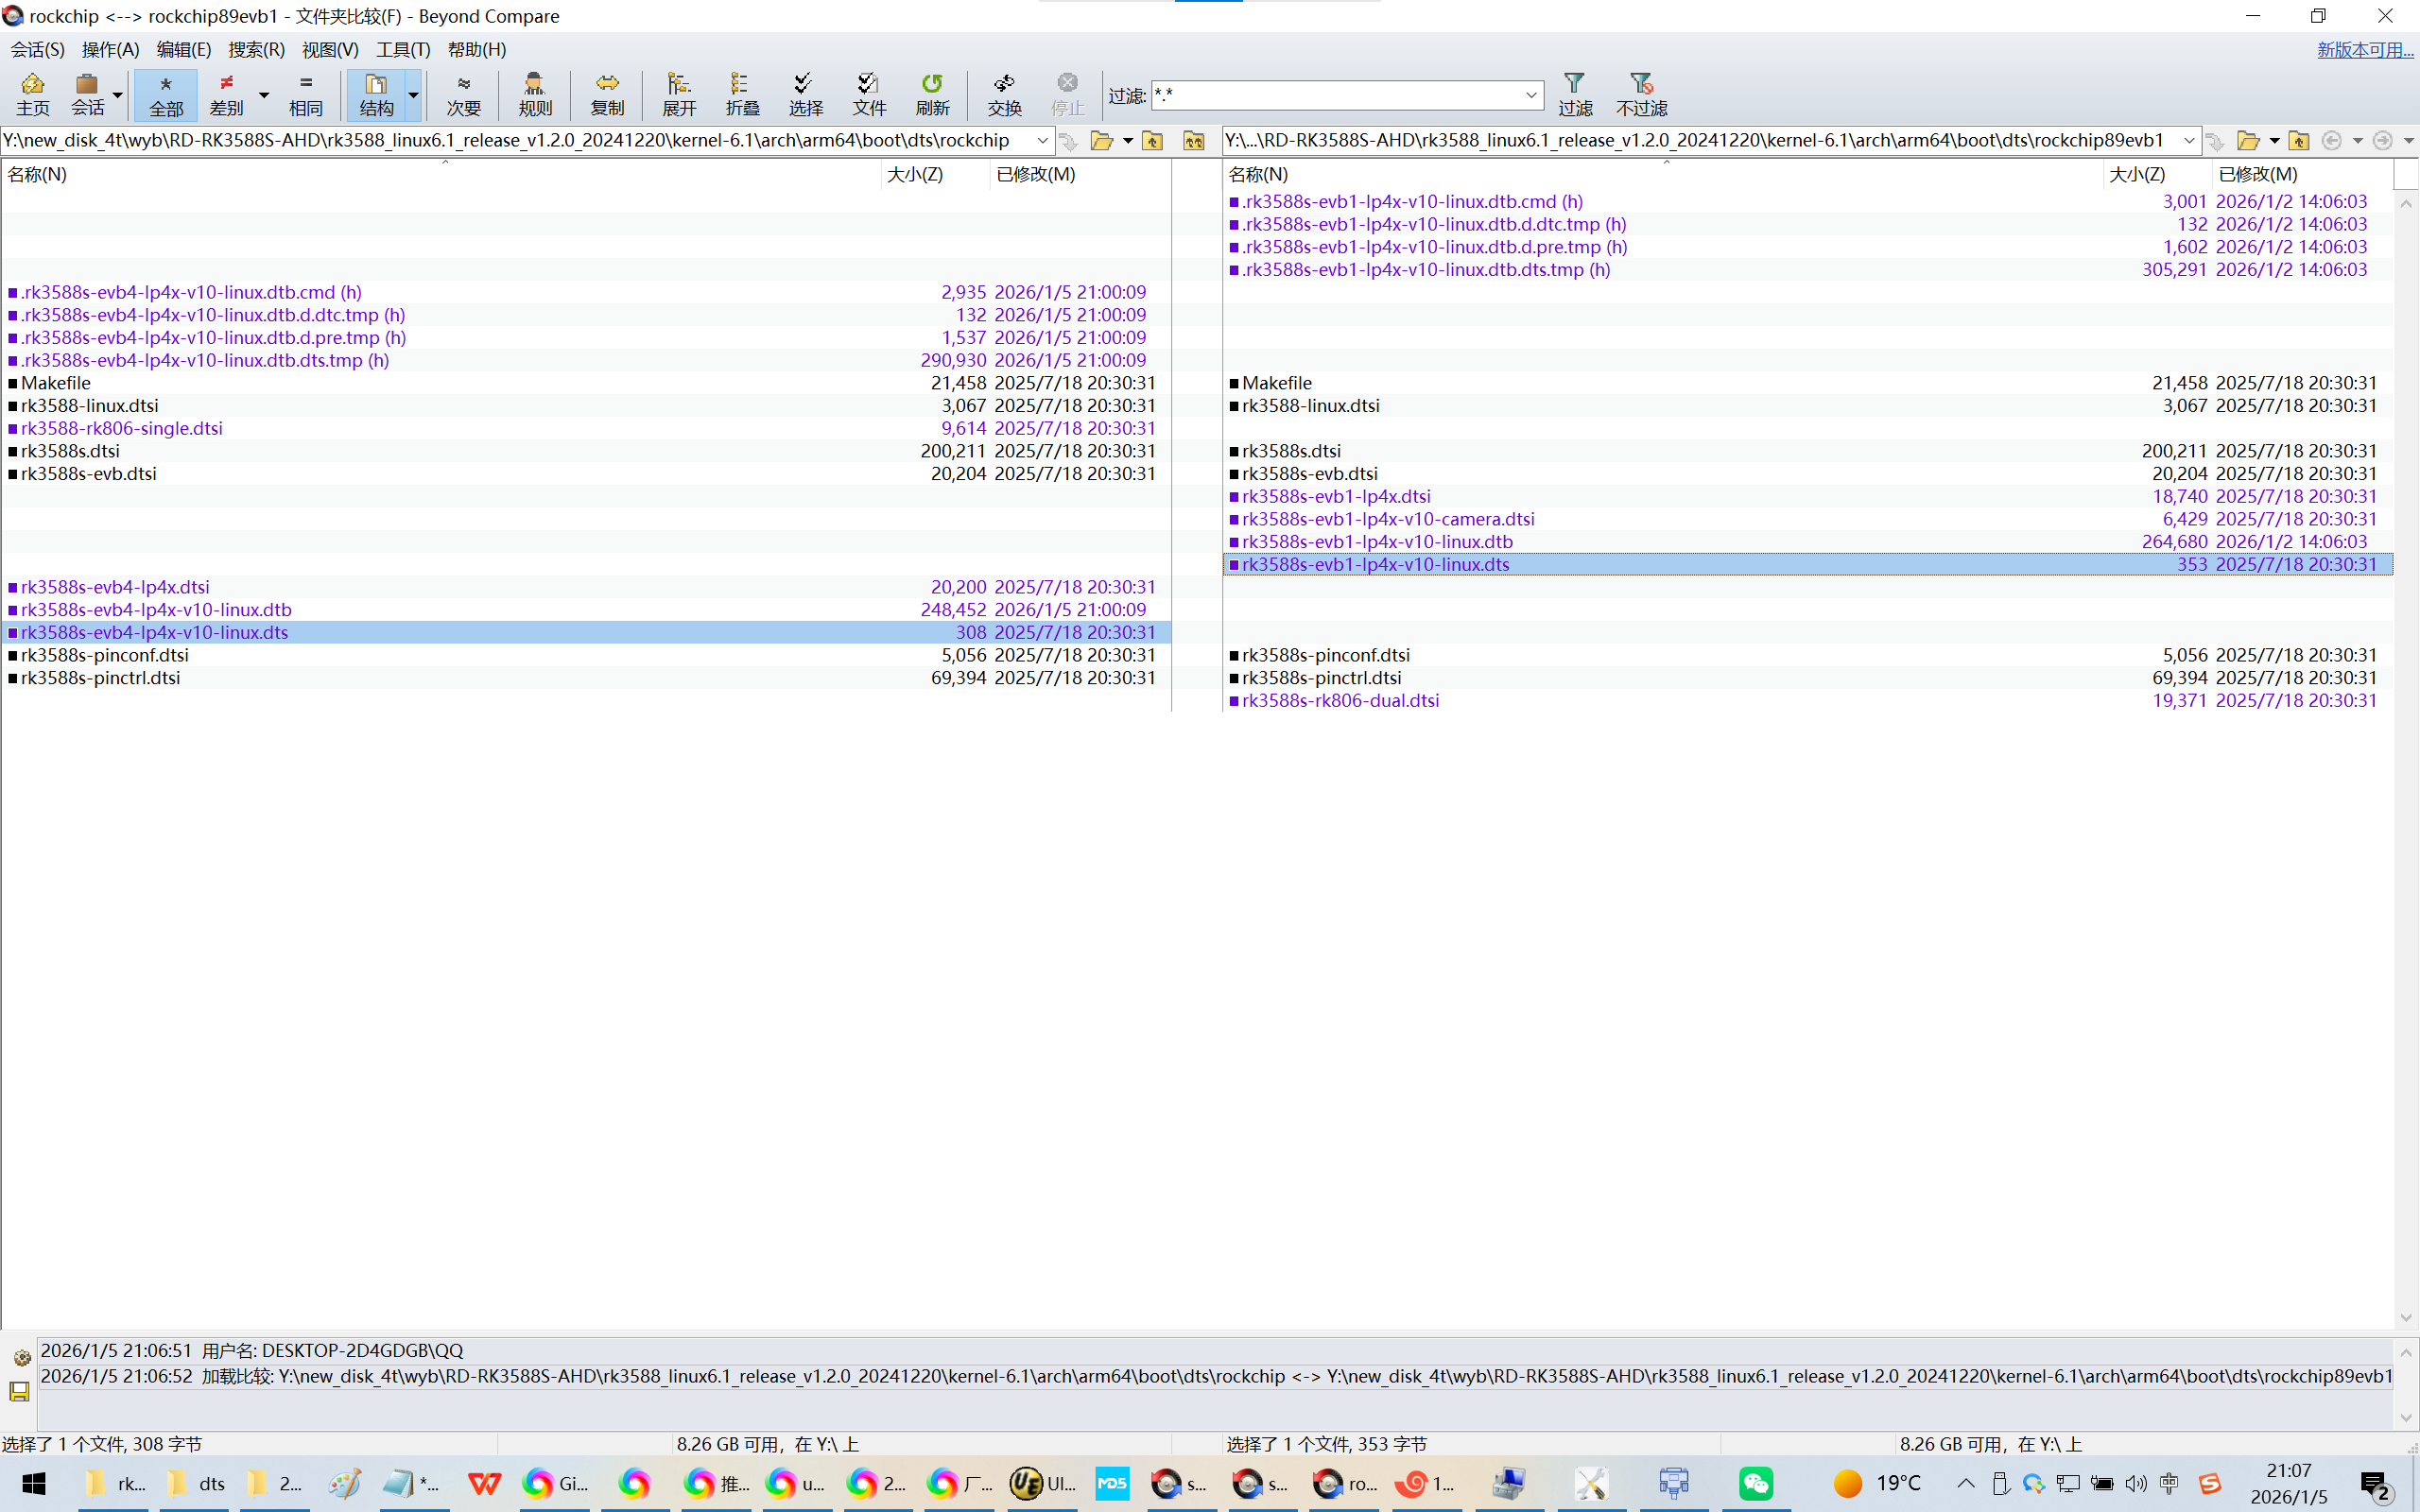Toggle the 相同 show same filter
The image size is (2420, 1512).
coord(305,94)
